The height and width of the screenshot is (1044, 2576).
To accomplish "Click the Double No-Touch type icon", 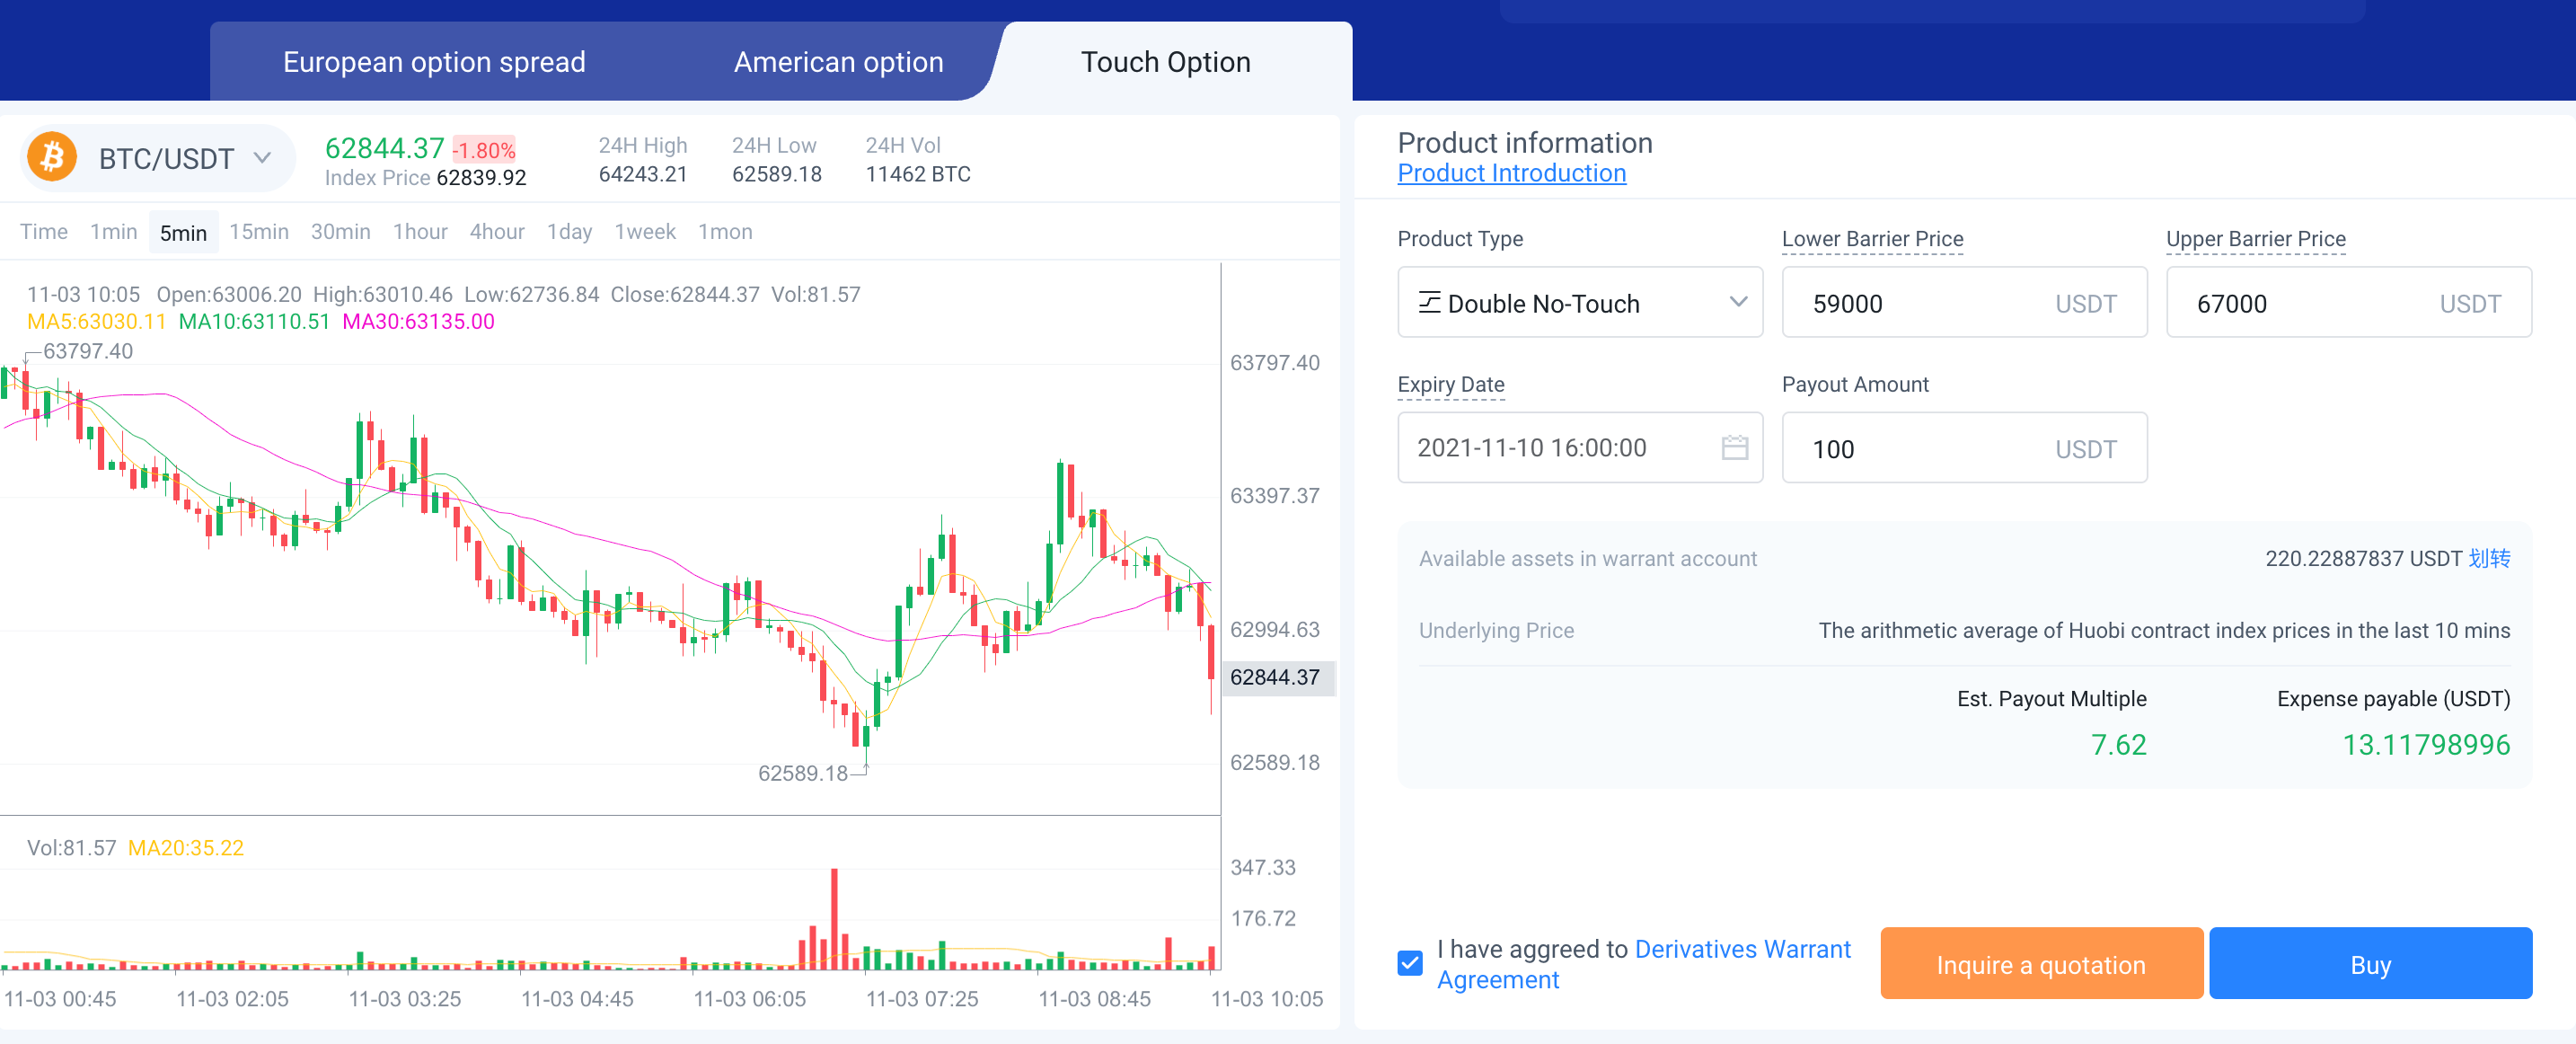I will (1429, 302).
